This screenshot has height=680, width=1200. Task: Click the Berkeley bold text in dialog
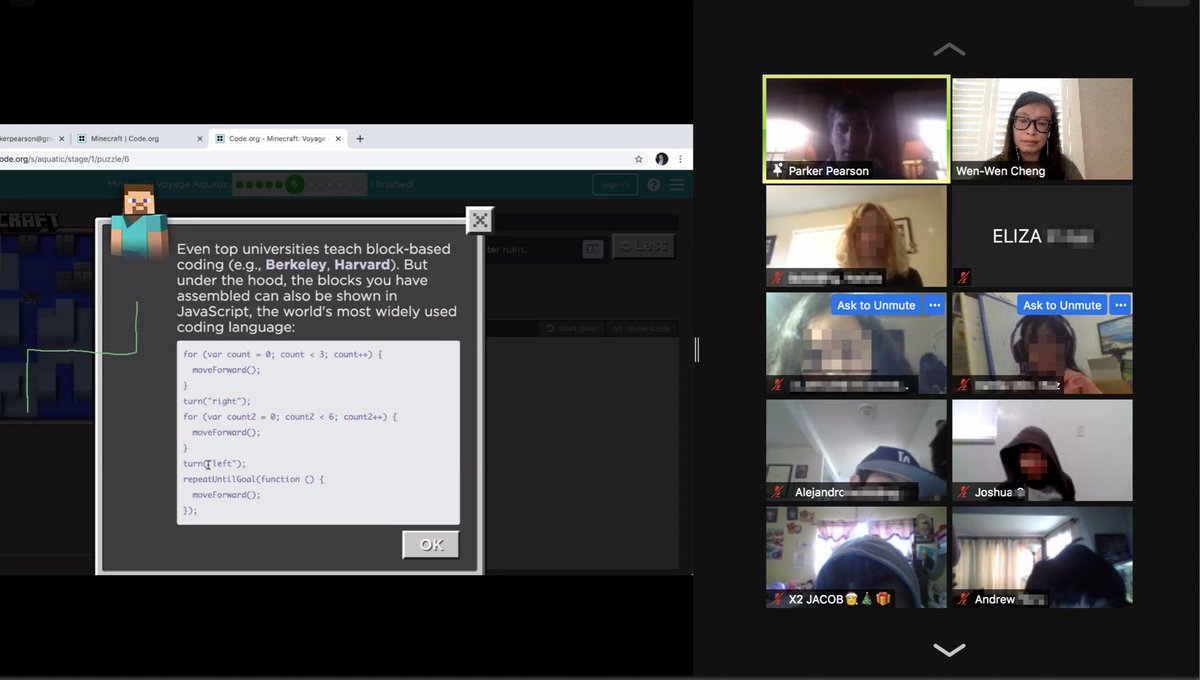(x=295, y=265)
